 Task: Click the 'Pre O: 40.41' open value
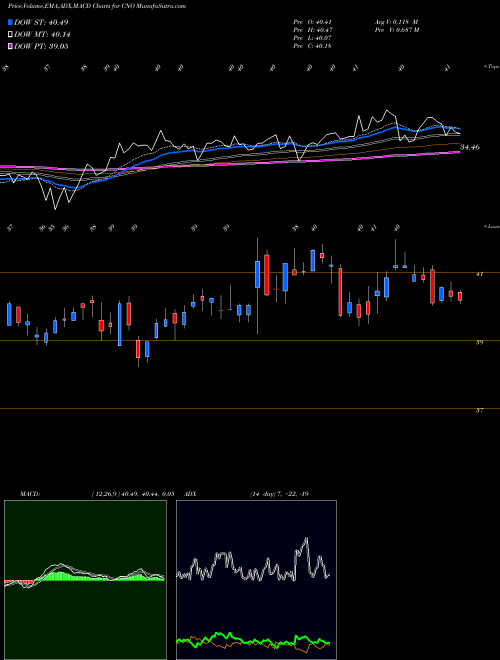pyautogui.click(x=313, y=22)
